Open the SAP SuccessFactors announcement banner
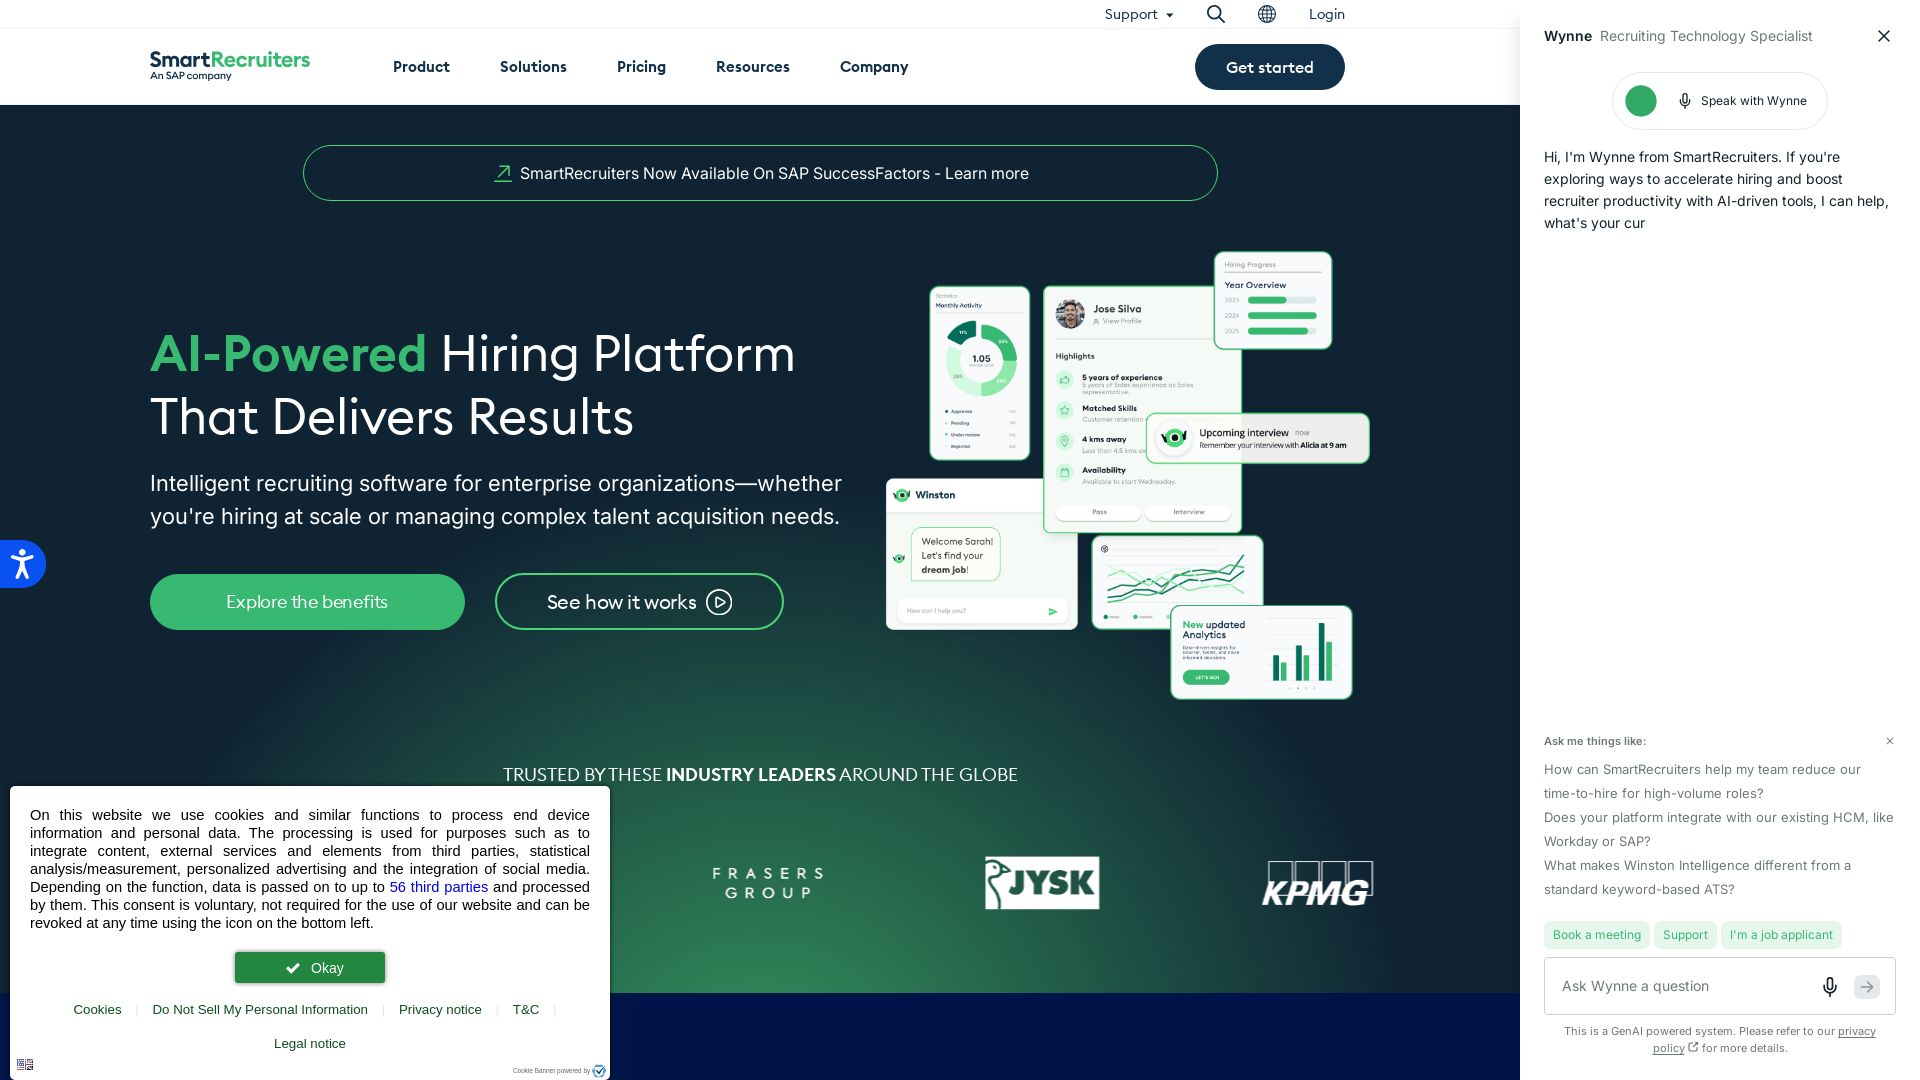 [x=760, y=173]
